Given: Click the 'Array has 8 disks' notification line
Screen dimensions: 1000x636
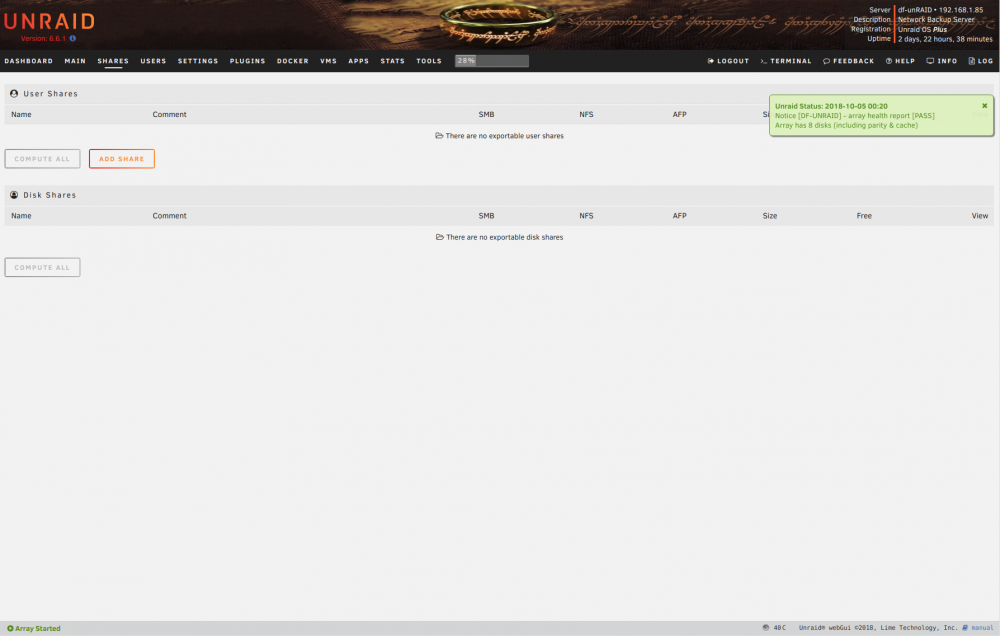Looking at the screenshot, I should [x=846, y=126].
